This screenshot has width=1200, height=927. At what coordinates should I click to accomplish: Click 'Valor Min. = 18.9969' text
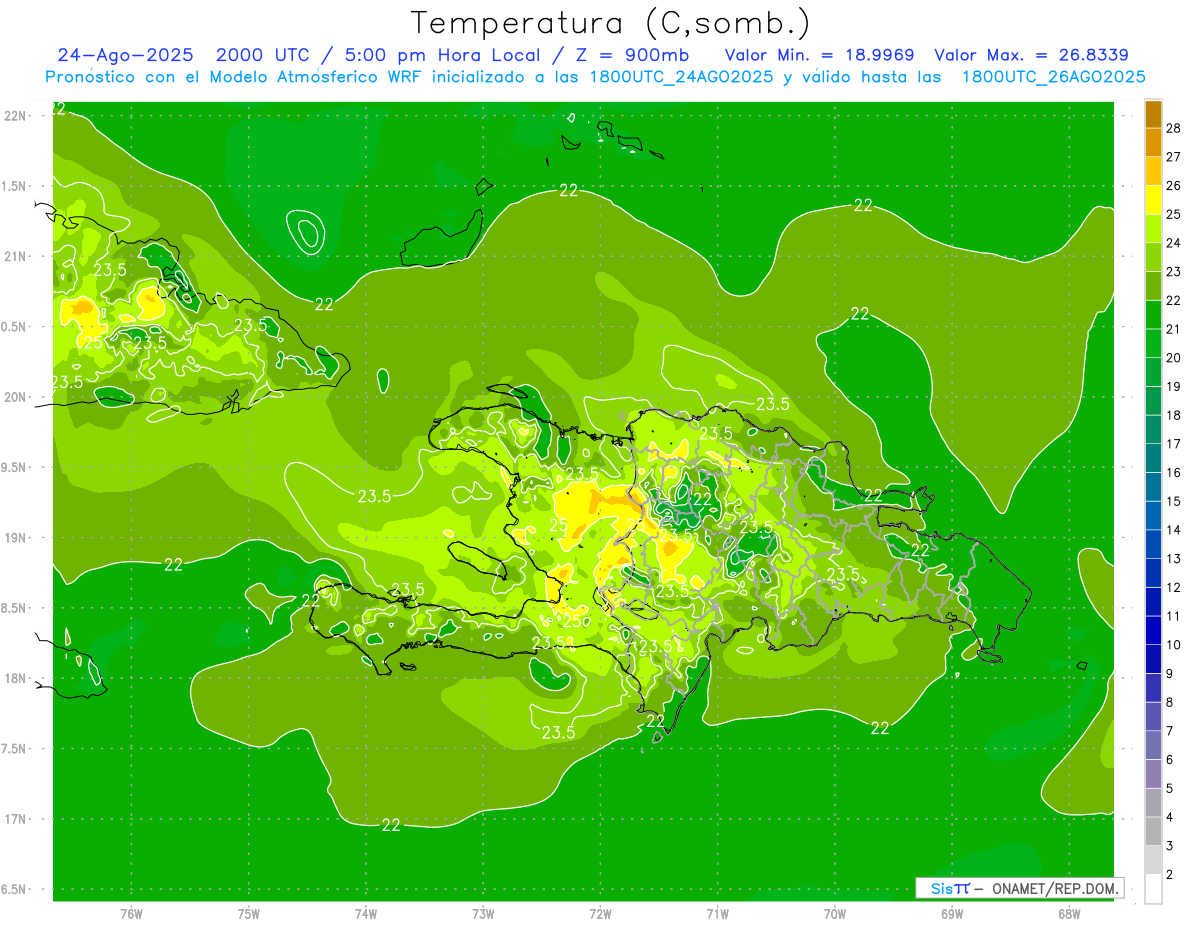(819, 55)
